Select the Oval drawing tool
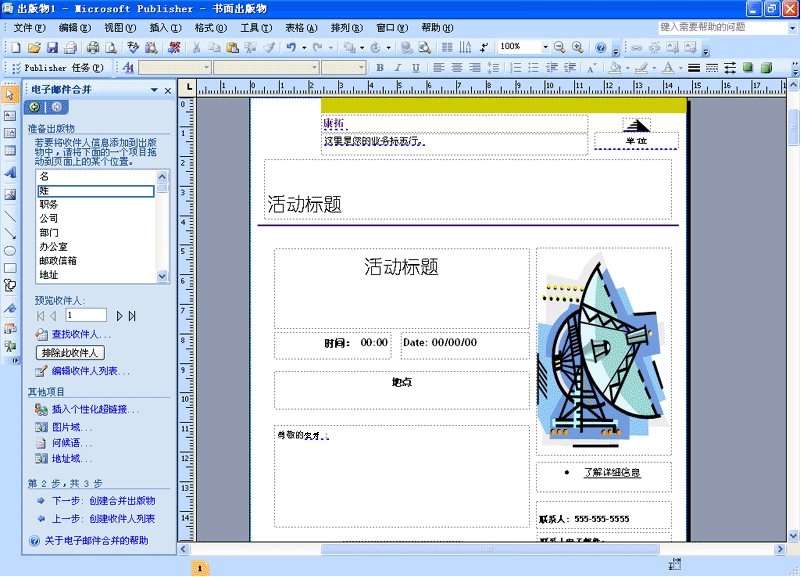Screen dimensions: 801x577 pos(10,250)
